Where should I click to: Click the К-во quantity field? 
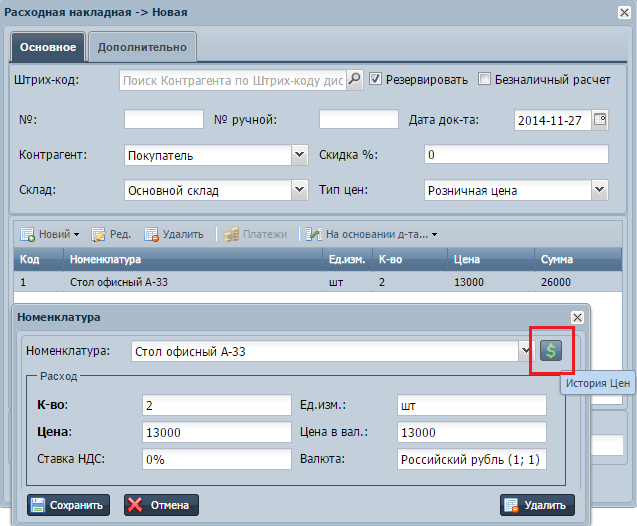217,405
